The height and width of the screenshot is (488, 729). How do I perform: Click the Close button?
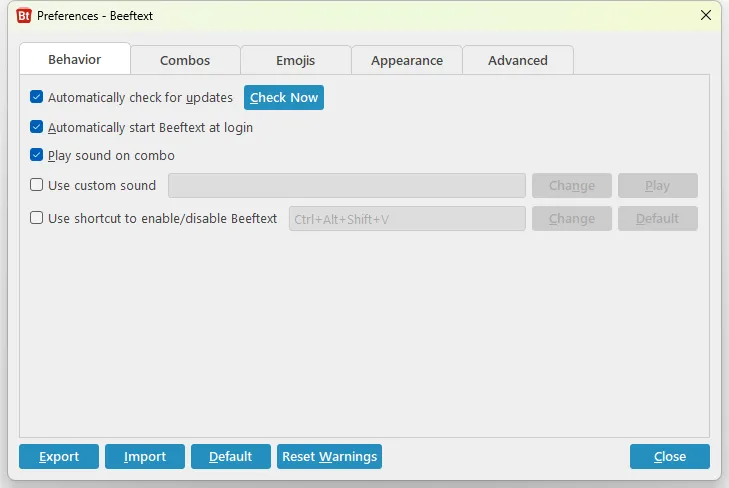[669, 456]
